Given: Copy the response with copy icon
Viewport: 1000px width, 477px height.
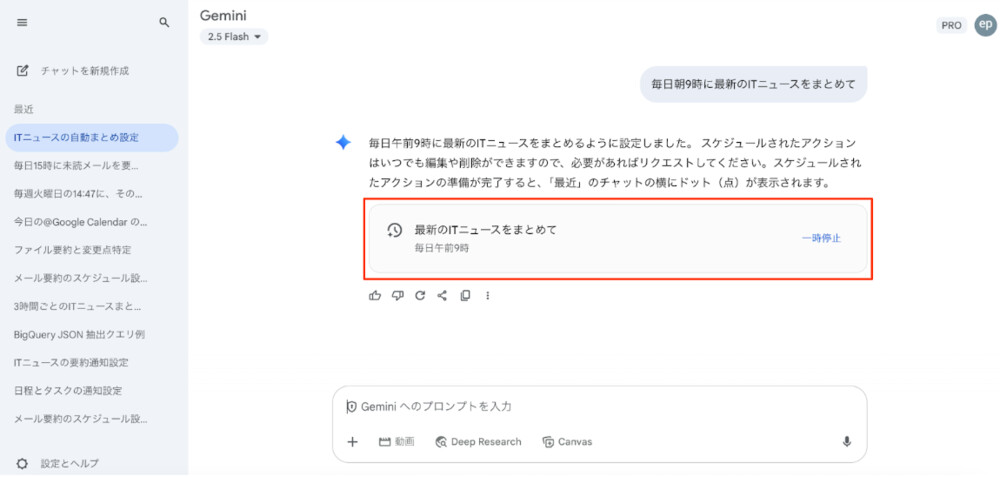Looking at the screenshot, I should [465, 295].
